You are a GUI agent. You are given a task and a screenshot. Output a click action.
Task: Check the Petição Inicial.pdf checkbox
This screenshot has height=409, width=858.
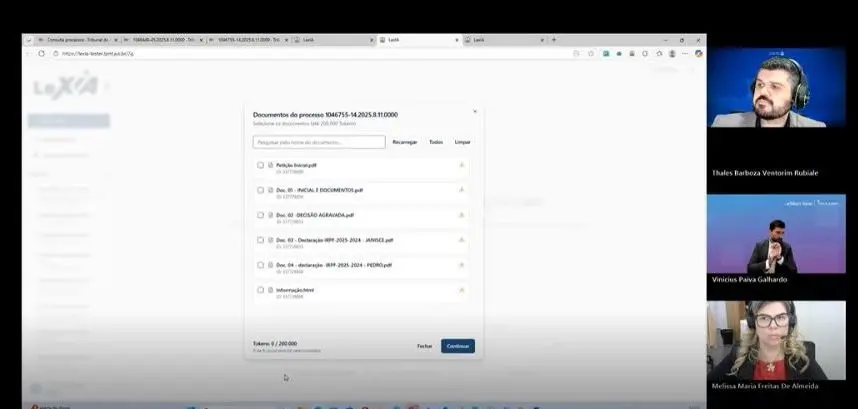click(260, 165)
